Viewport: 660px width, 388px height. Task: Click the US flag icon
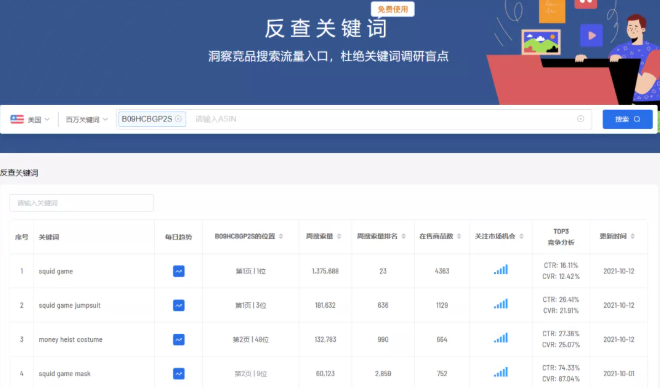(17, 119)
